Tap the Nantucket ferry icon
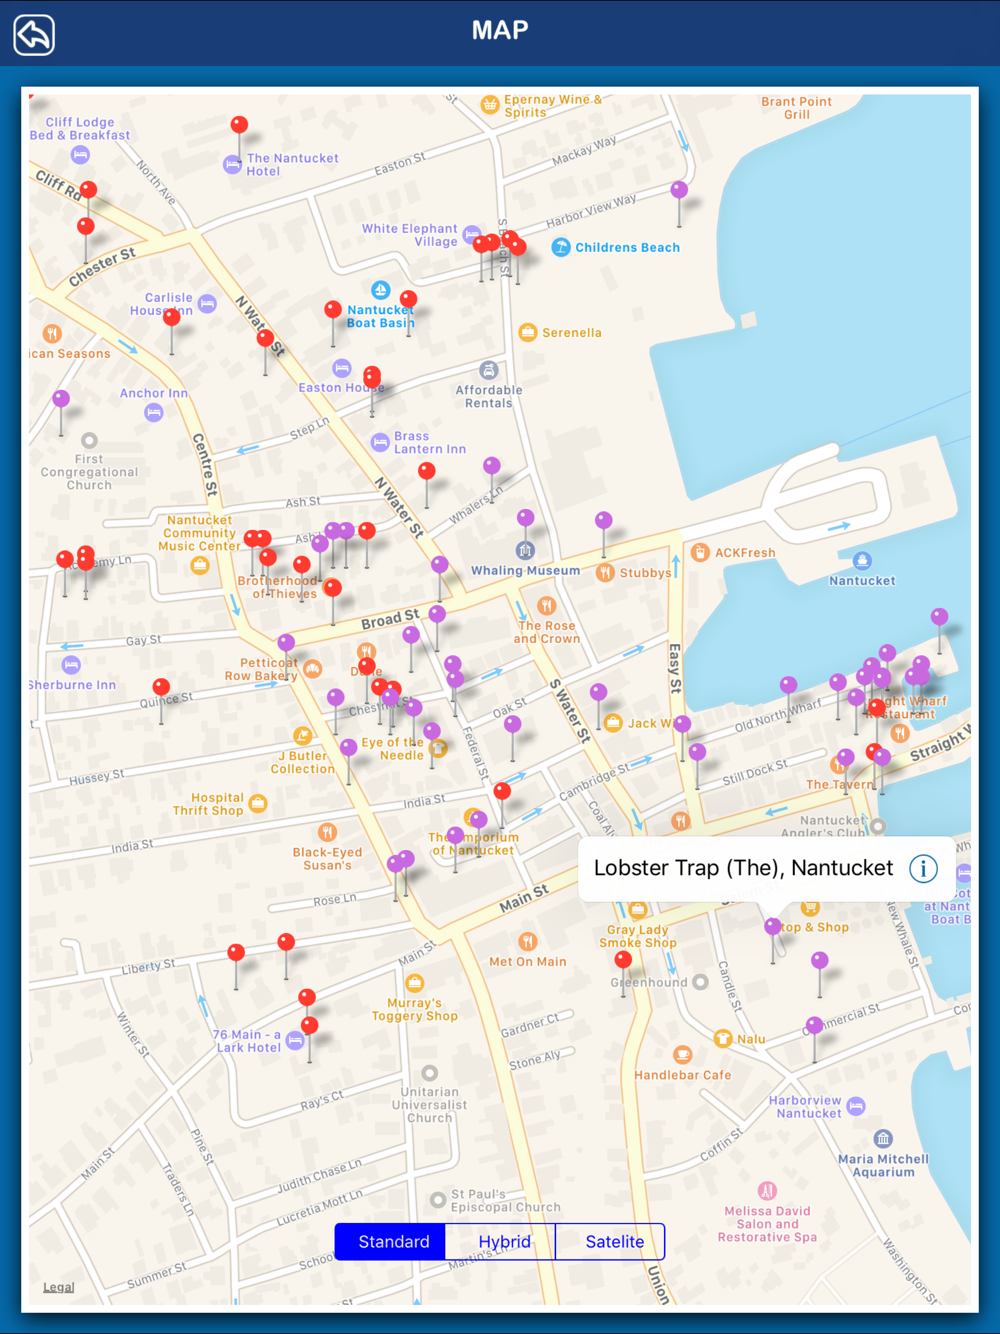The width and height of the screenshot is (1000, 1334). [862, 560]
